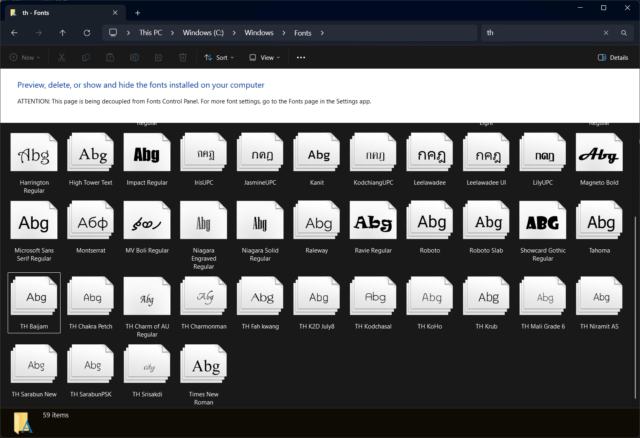Select the Montserrat font icon

coord(91,220)
